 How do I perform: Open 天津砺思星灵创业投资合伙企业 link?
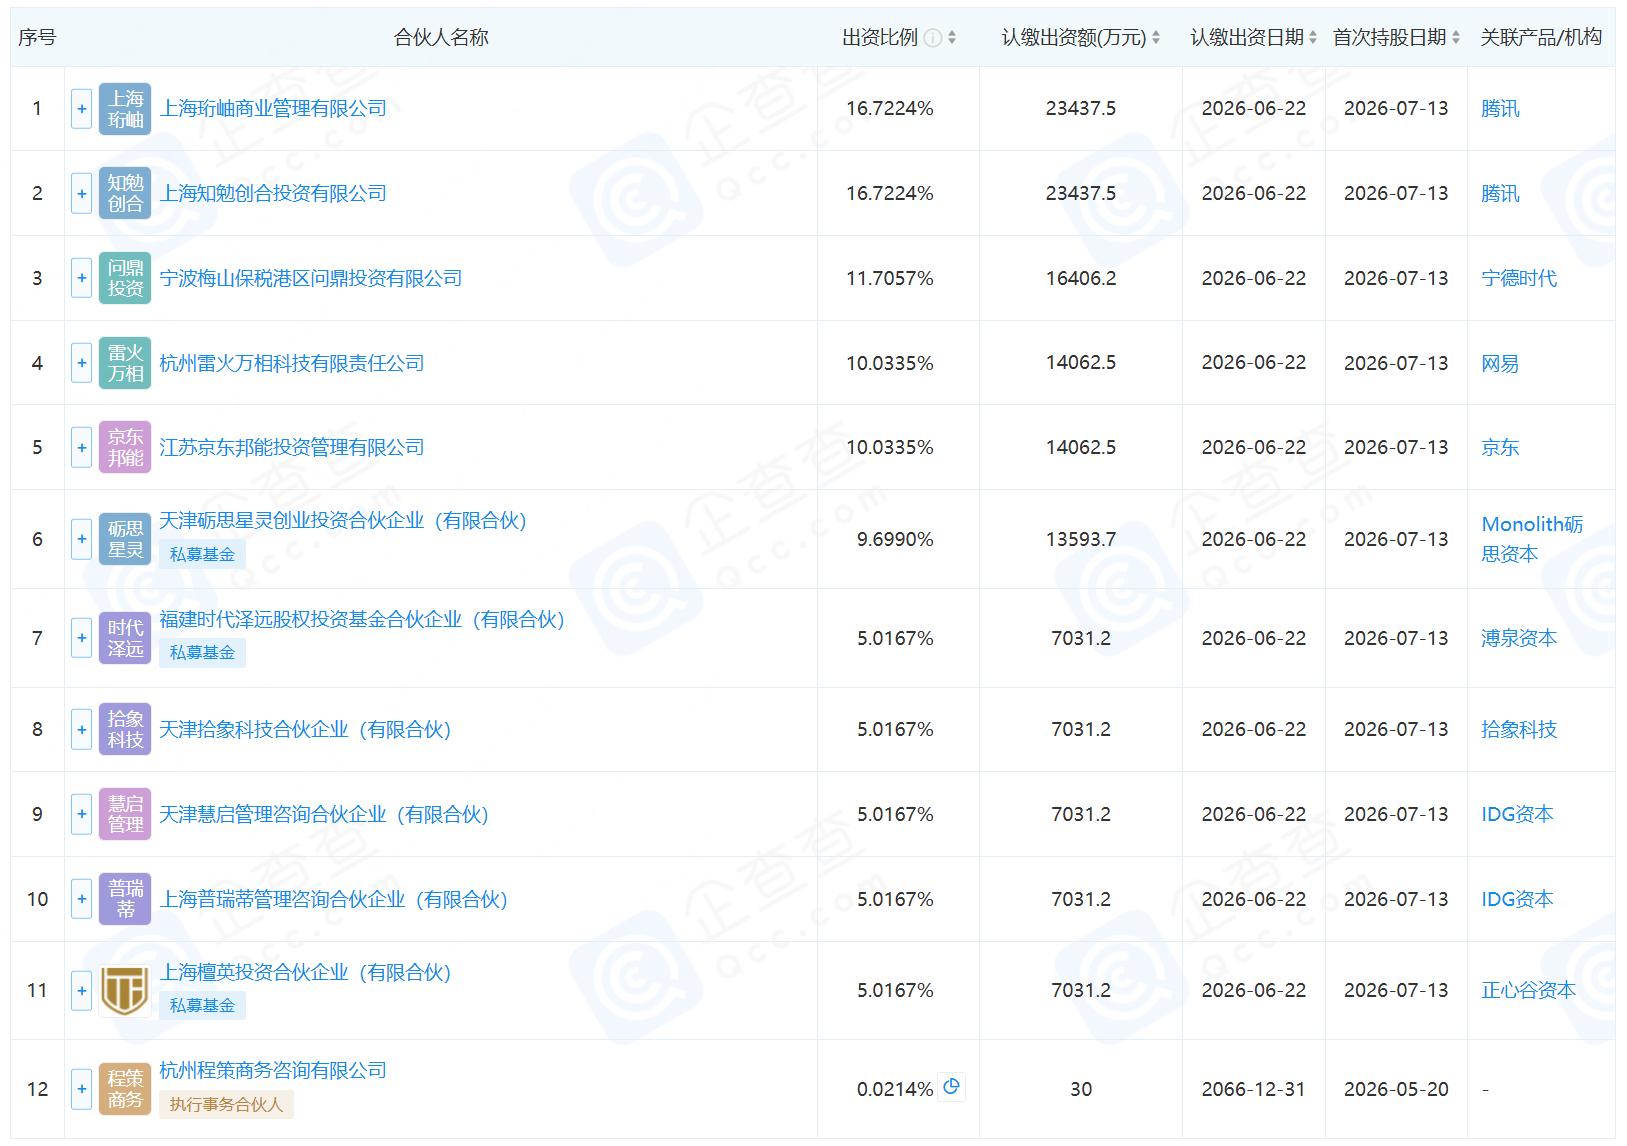[x=343, y=520]
